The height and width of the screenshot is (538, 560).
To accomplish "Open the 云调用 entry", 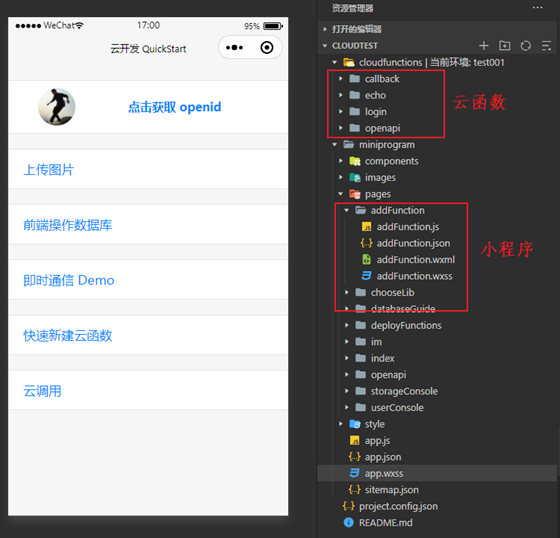I will click(x=148, y=391).
